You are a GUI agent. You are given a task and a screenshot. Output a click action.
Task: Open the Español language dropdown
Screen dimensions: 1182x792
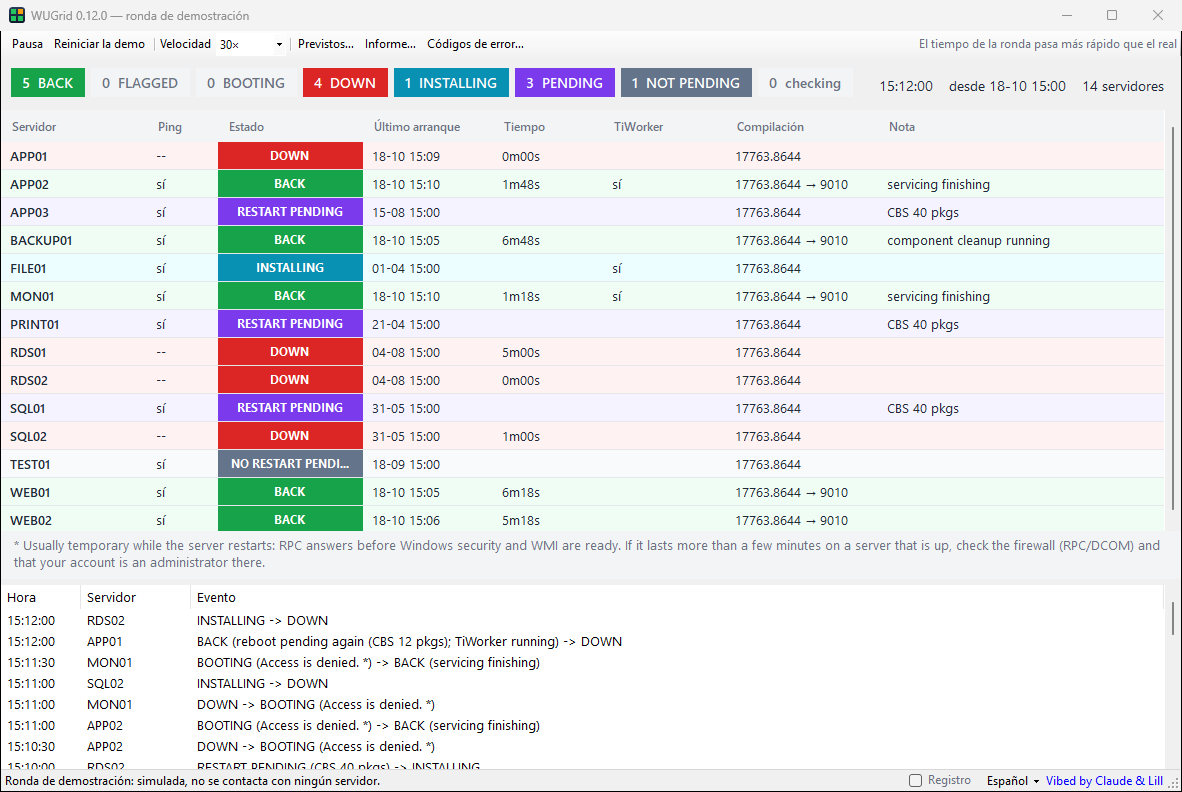1012,781
